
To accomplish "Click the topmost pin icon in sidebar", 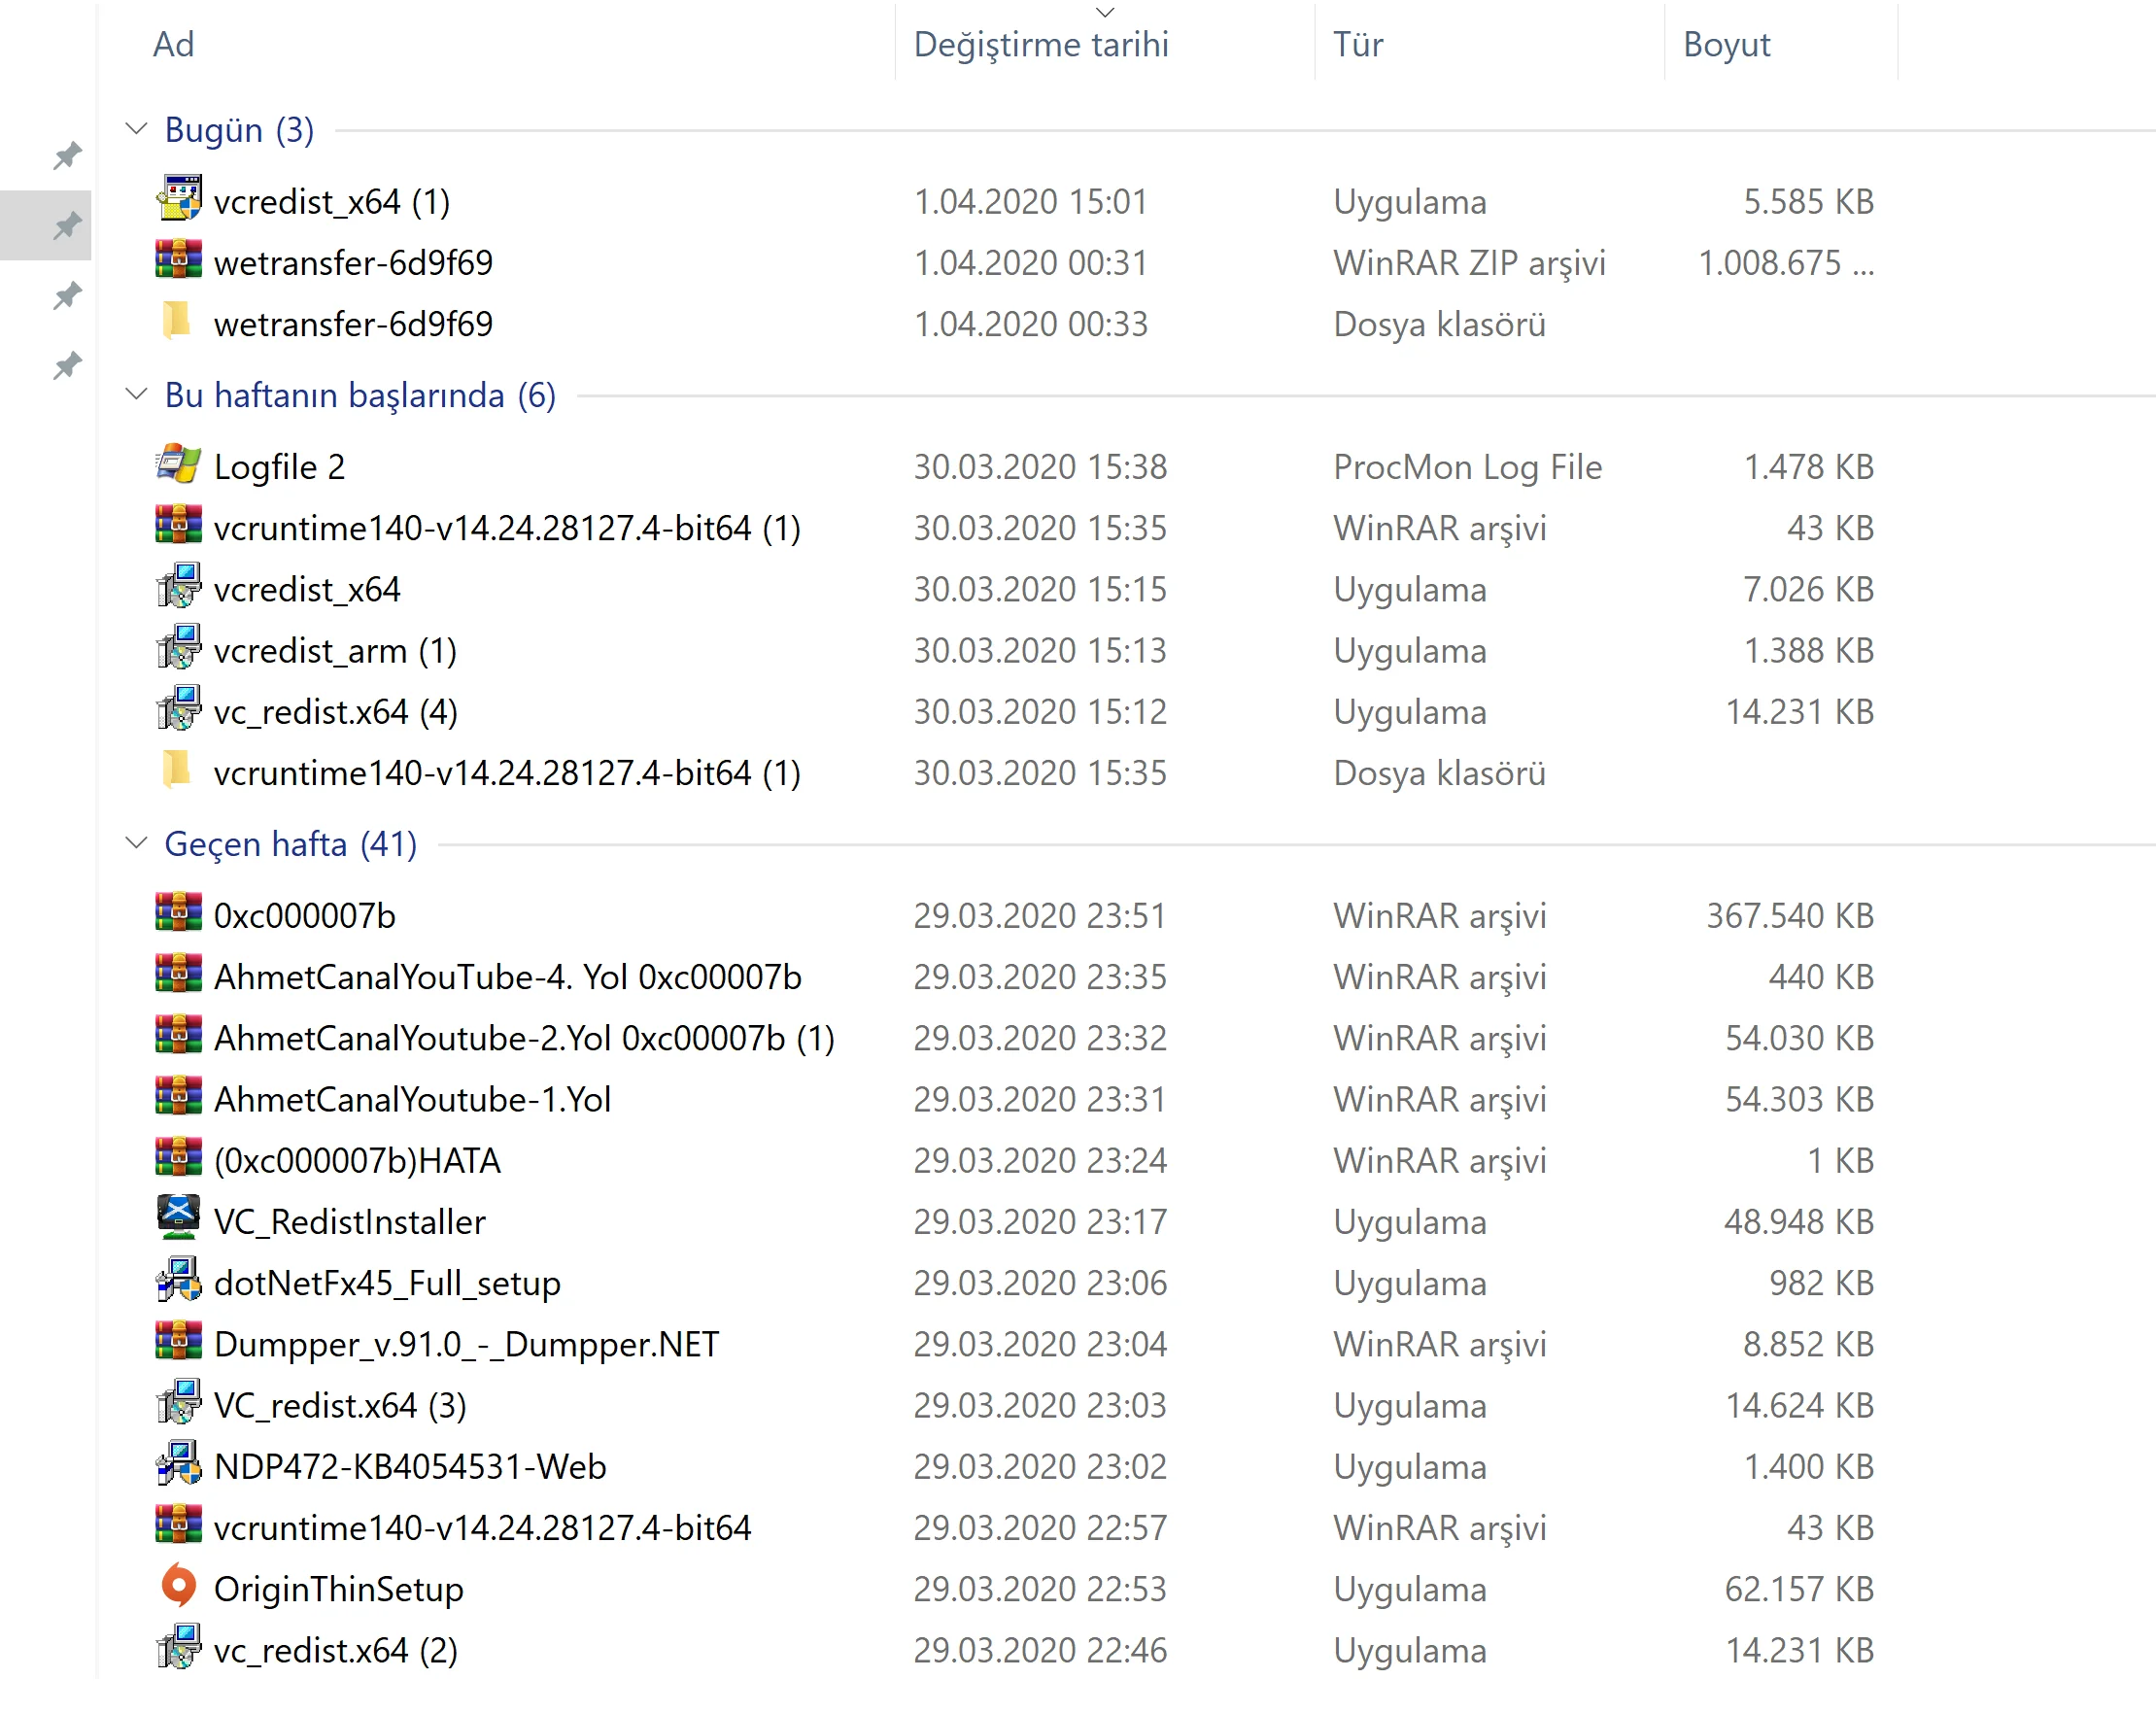I will point(67,155).
